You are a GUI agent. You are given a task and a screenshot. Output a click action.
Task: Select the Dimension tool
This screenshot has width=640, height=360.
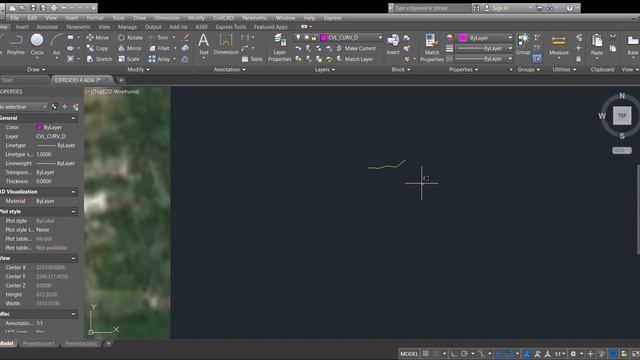tap(226, 44)
